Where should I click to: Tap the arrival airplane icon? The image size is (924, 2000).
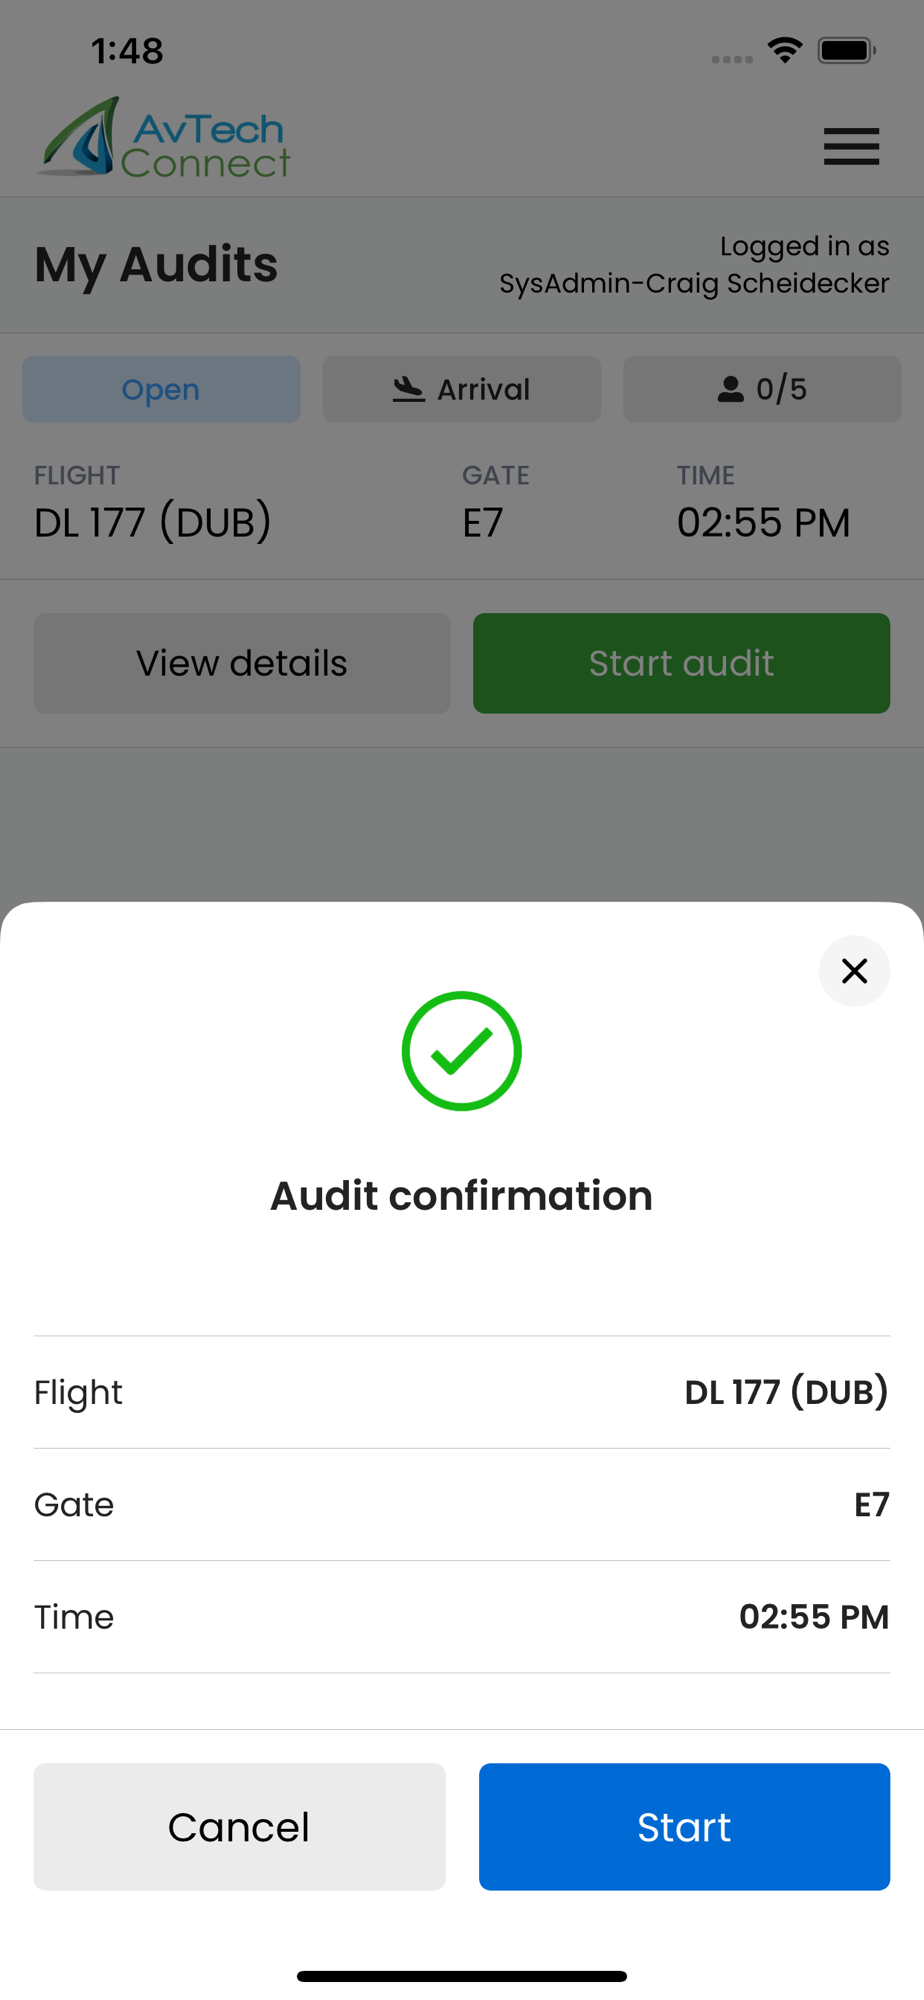408,389
